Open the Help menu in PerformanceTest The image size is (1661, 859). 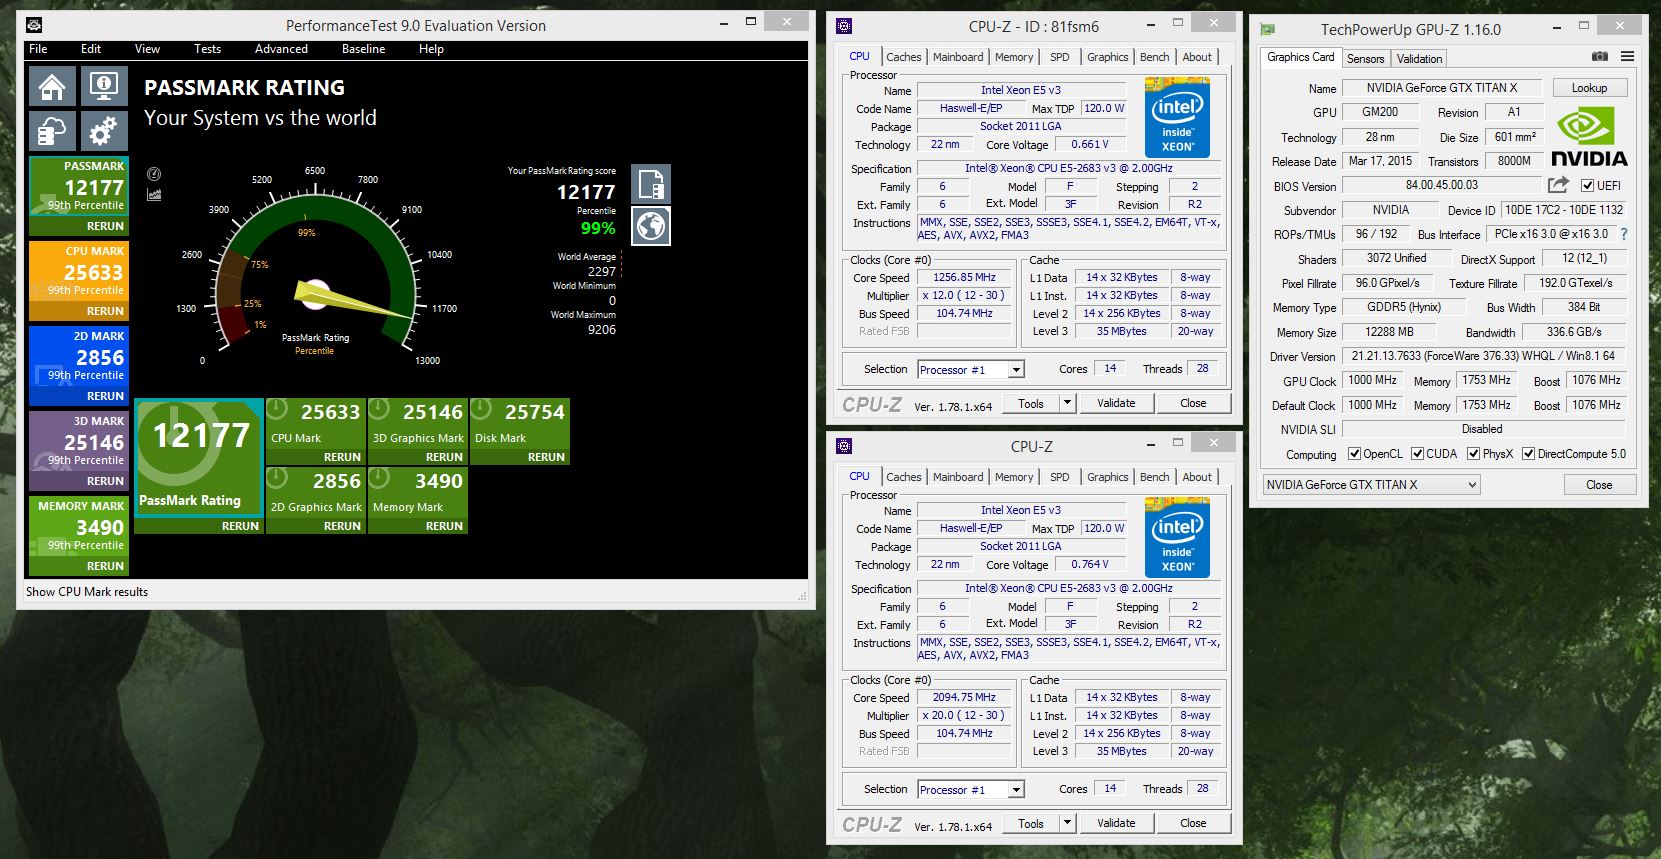431,49
